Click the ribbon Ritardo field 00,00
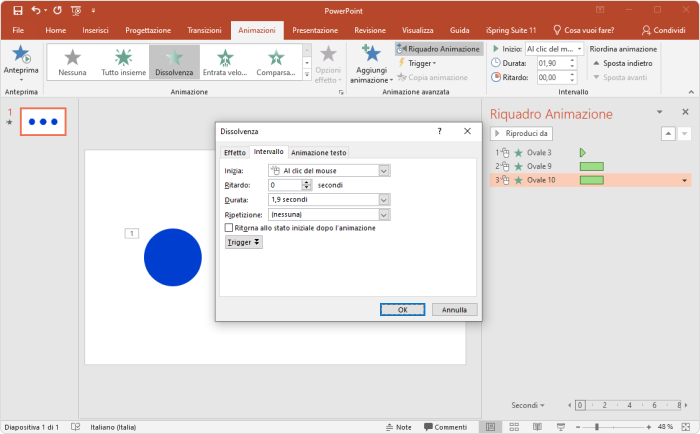The height and width of the screenshot is (434, 700). [x=553, y=77]
